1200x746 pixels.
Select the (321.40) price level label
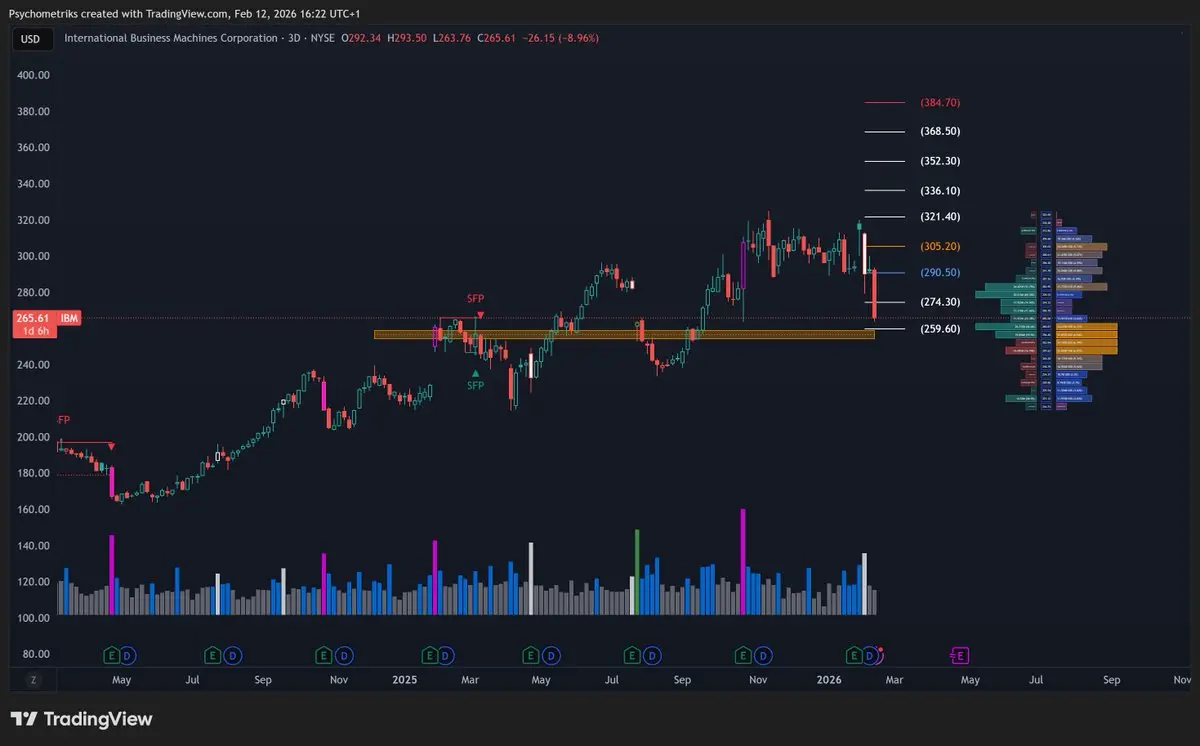coord(940,217)
